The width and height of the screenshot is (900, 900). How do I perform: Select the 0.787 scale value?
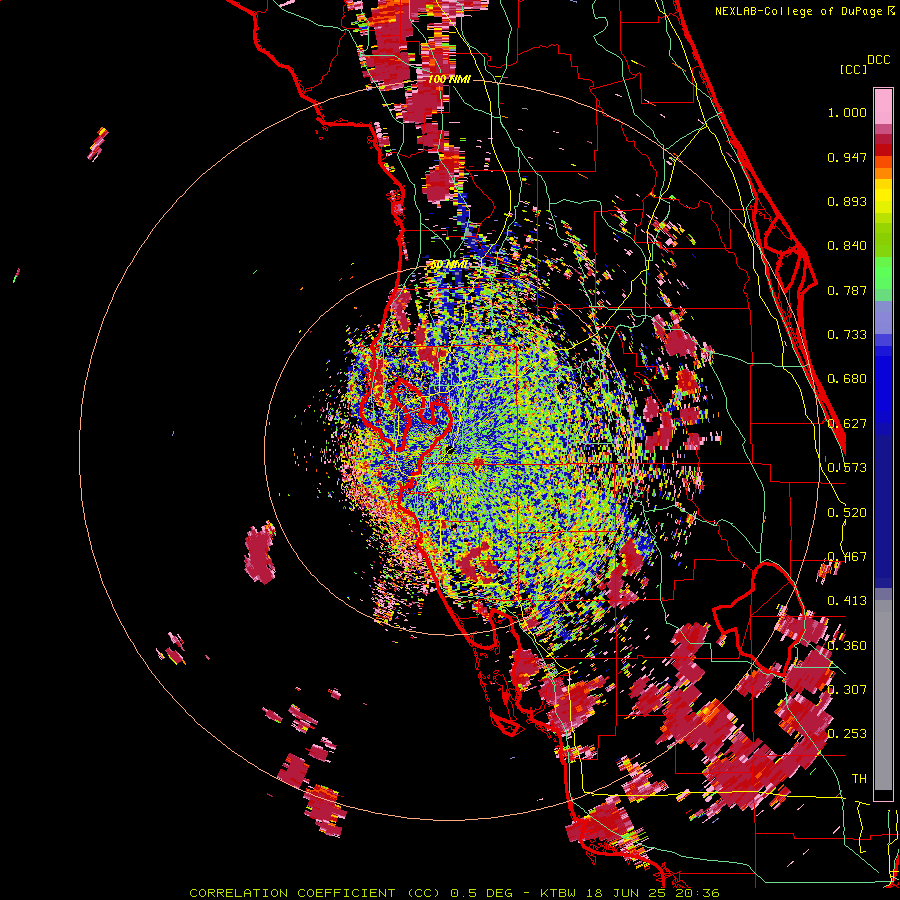(847, 290)
